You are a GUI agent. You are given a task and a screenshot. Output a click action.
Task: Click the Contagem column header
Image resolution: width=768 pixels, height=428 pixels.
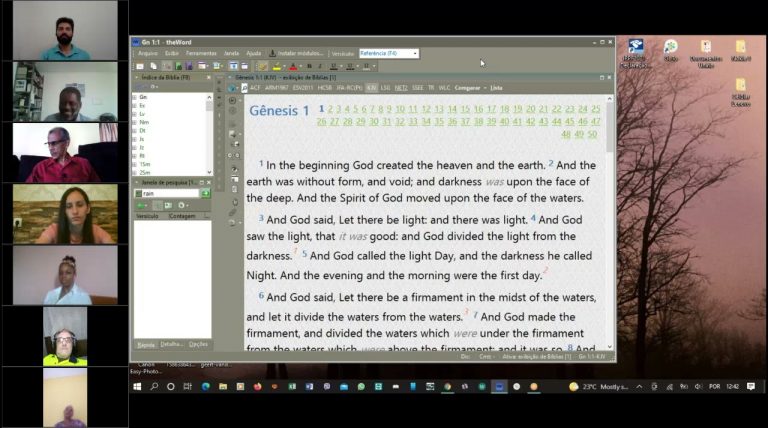click(182, 216)
